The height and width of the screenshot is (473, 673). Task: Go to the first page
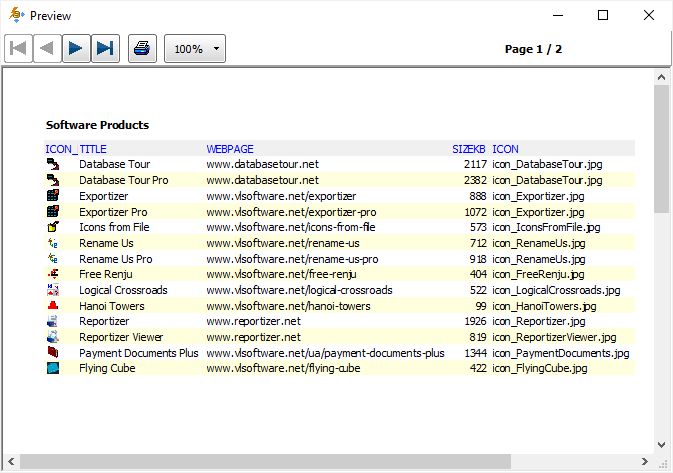[x=18, y=49]
